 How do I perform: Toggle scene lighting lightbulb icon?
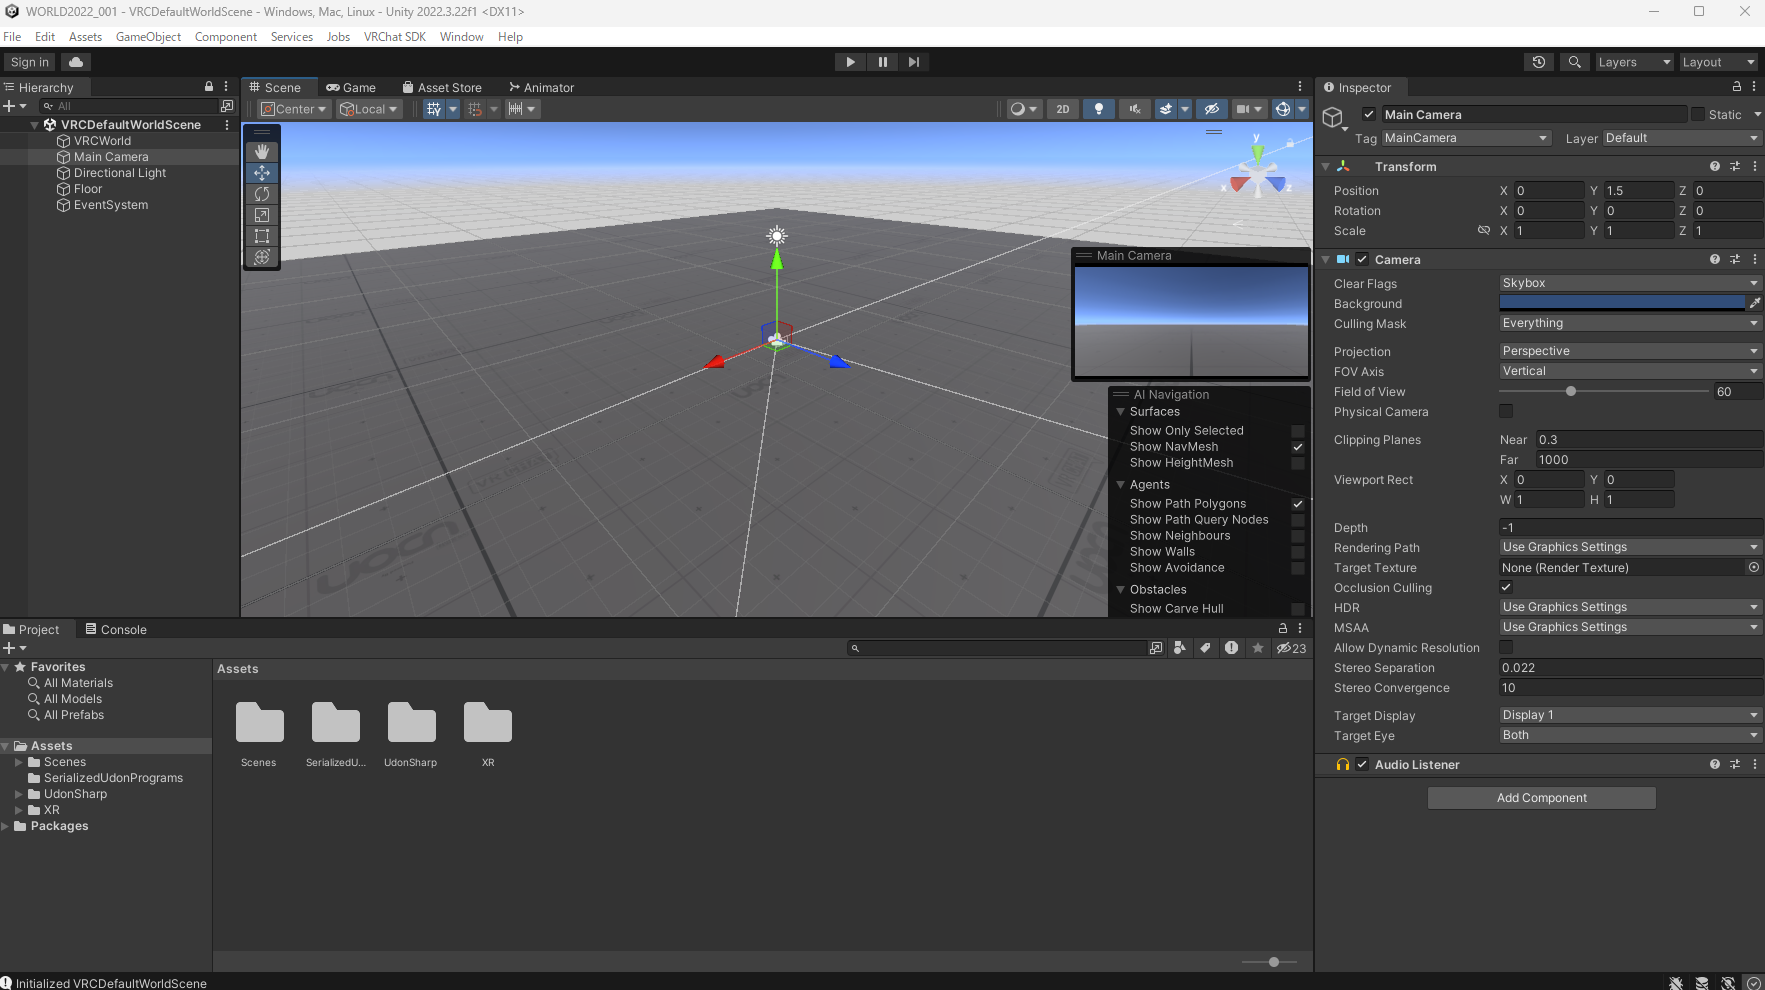point(1099,109)
